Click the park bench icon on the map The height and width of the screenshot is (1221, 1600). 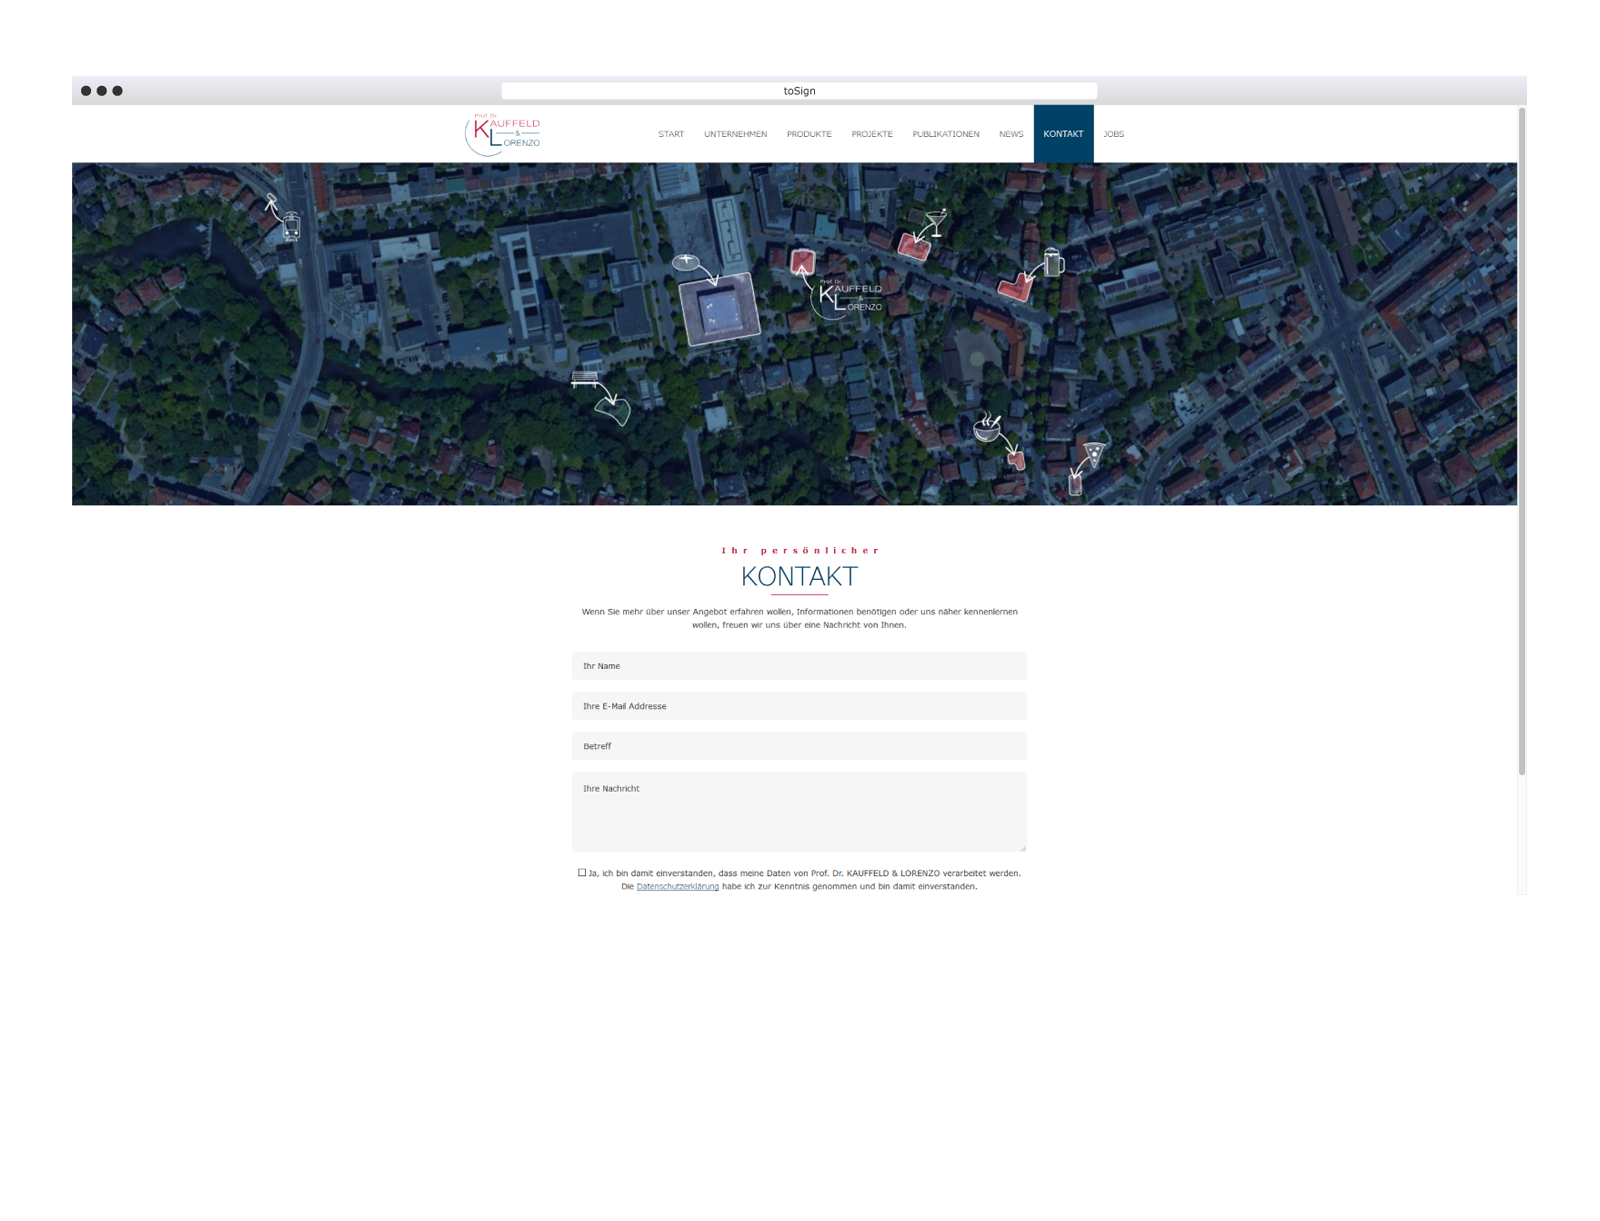pyautogui.click(x=585, y=379)
